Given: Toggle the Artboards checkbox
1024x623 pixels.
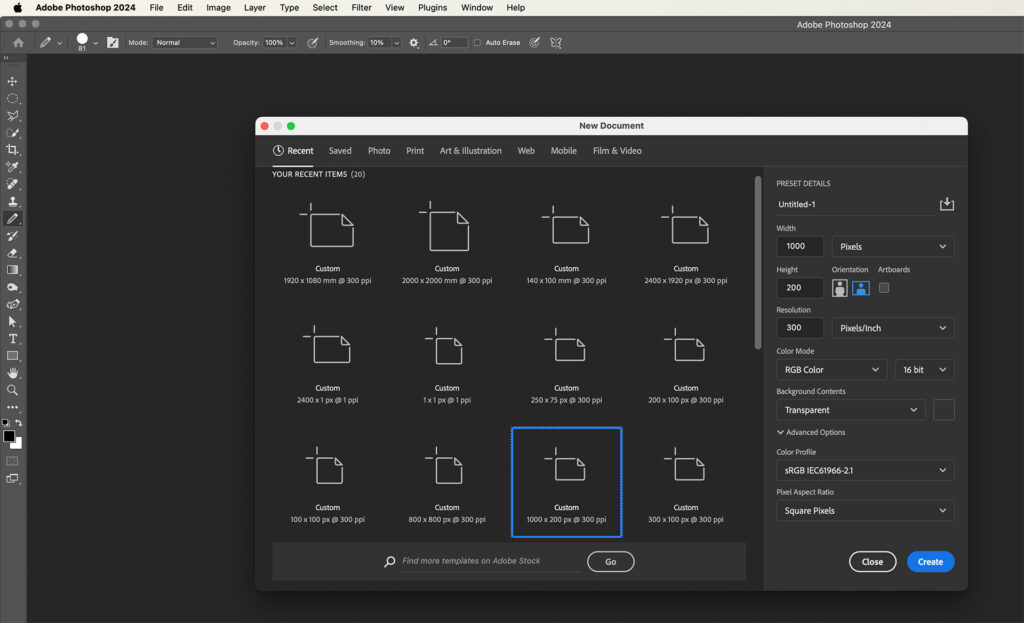Looking at the screenshot, I should (x=884, y=287).
